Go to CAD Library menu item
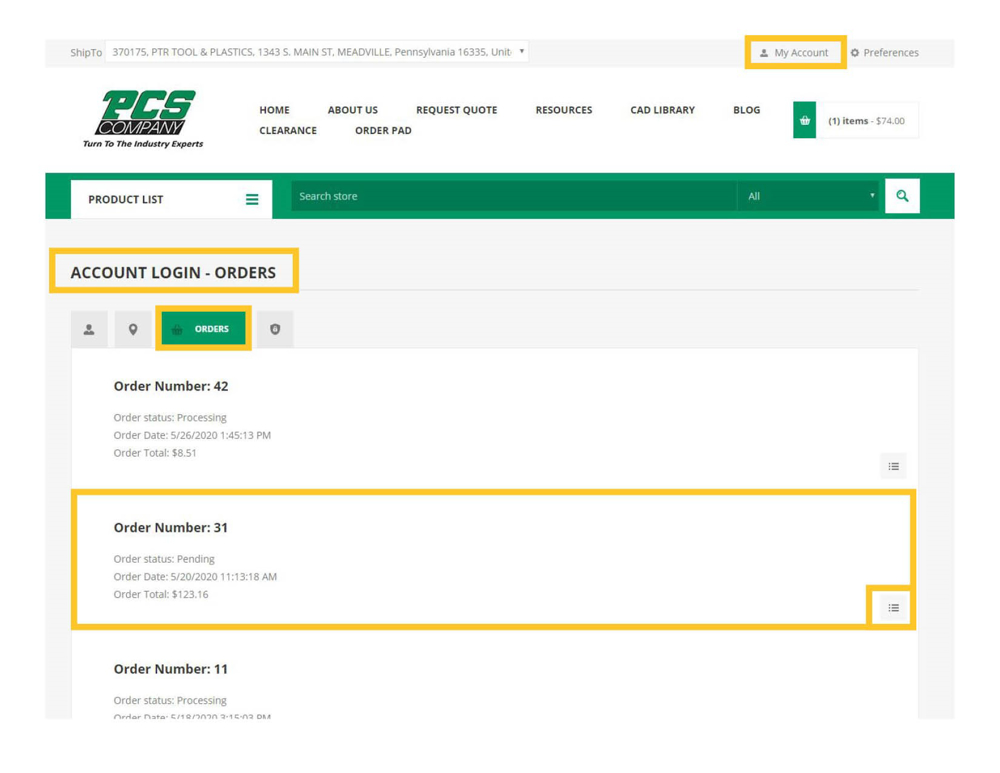This screenshot has height=773, width=1000. (x=662, y=110)
